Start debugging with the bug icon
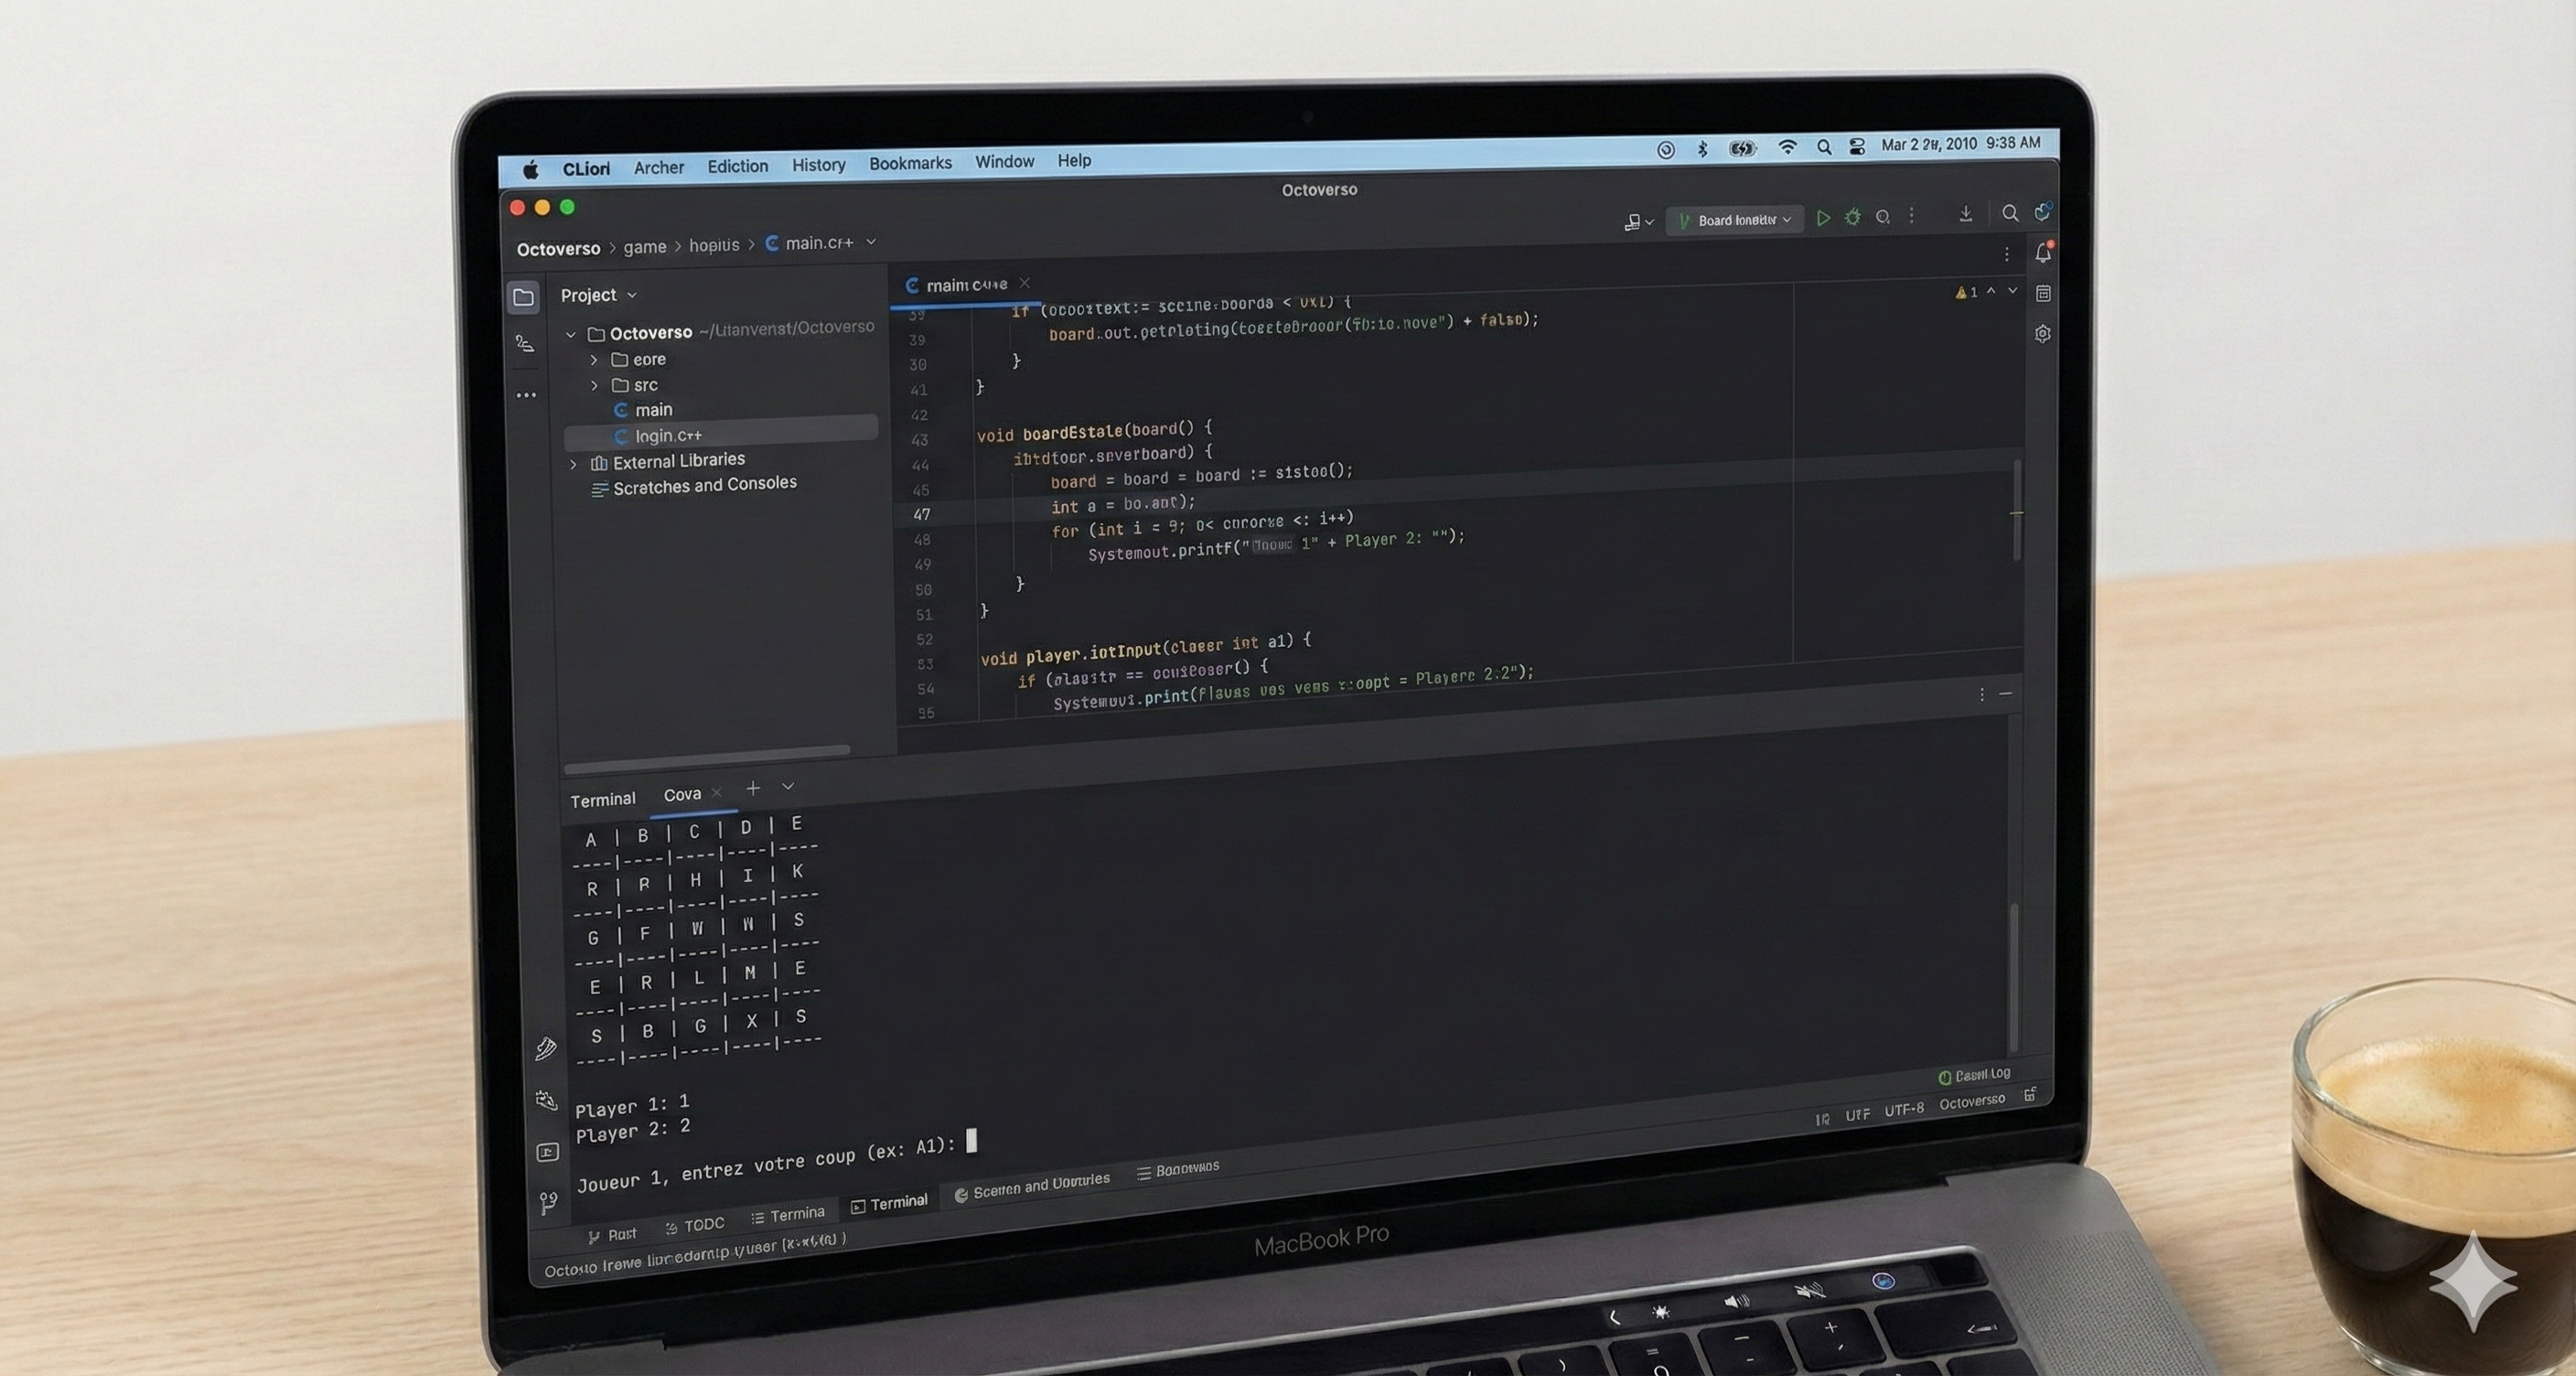Viewport: 2576px width, 1376px height. click(1853, 218)
